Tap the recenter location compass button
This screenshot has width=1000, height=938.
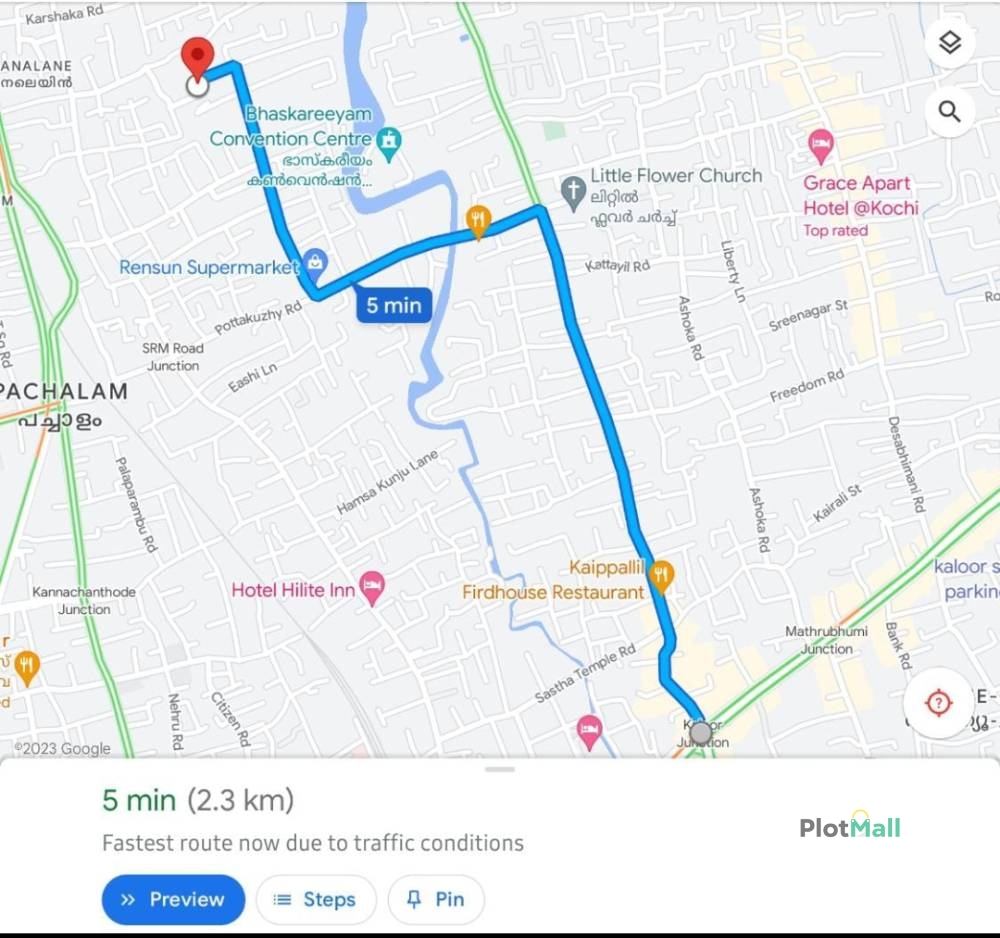[938, 703]
